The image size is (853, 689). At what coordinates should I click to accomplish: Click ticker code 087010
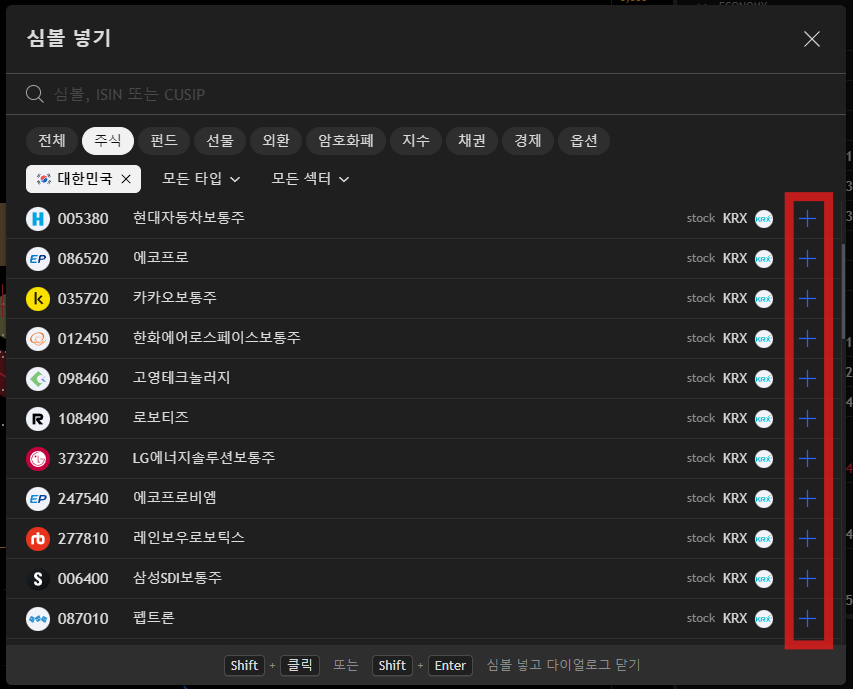coord(83,619)
